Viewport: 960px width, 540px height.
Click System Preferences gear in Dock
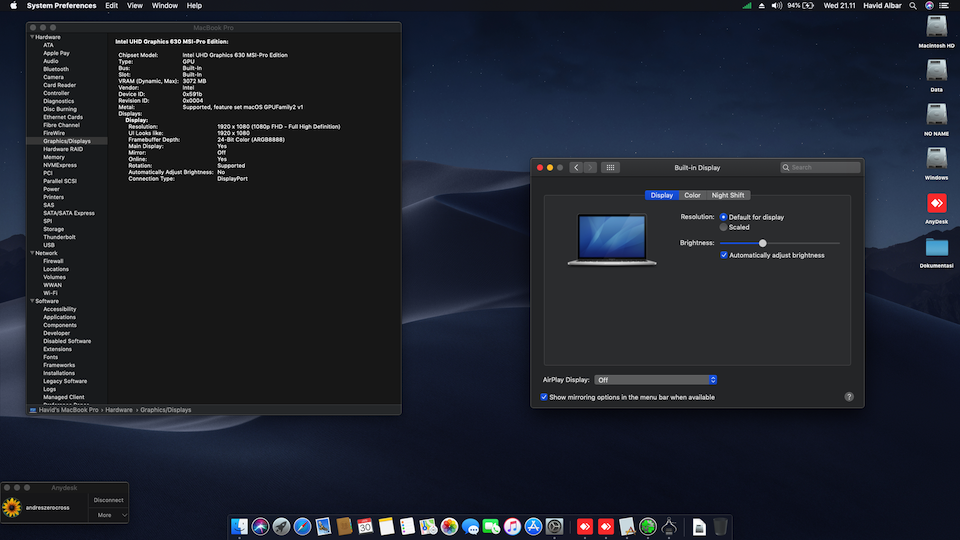click(x=554, y=527)
